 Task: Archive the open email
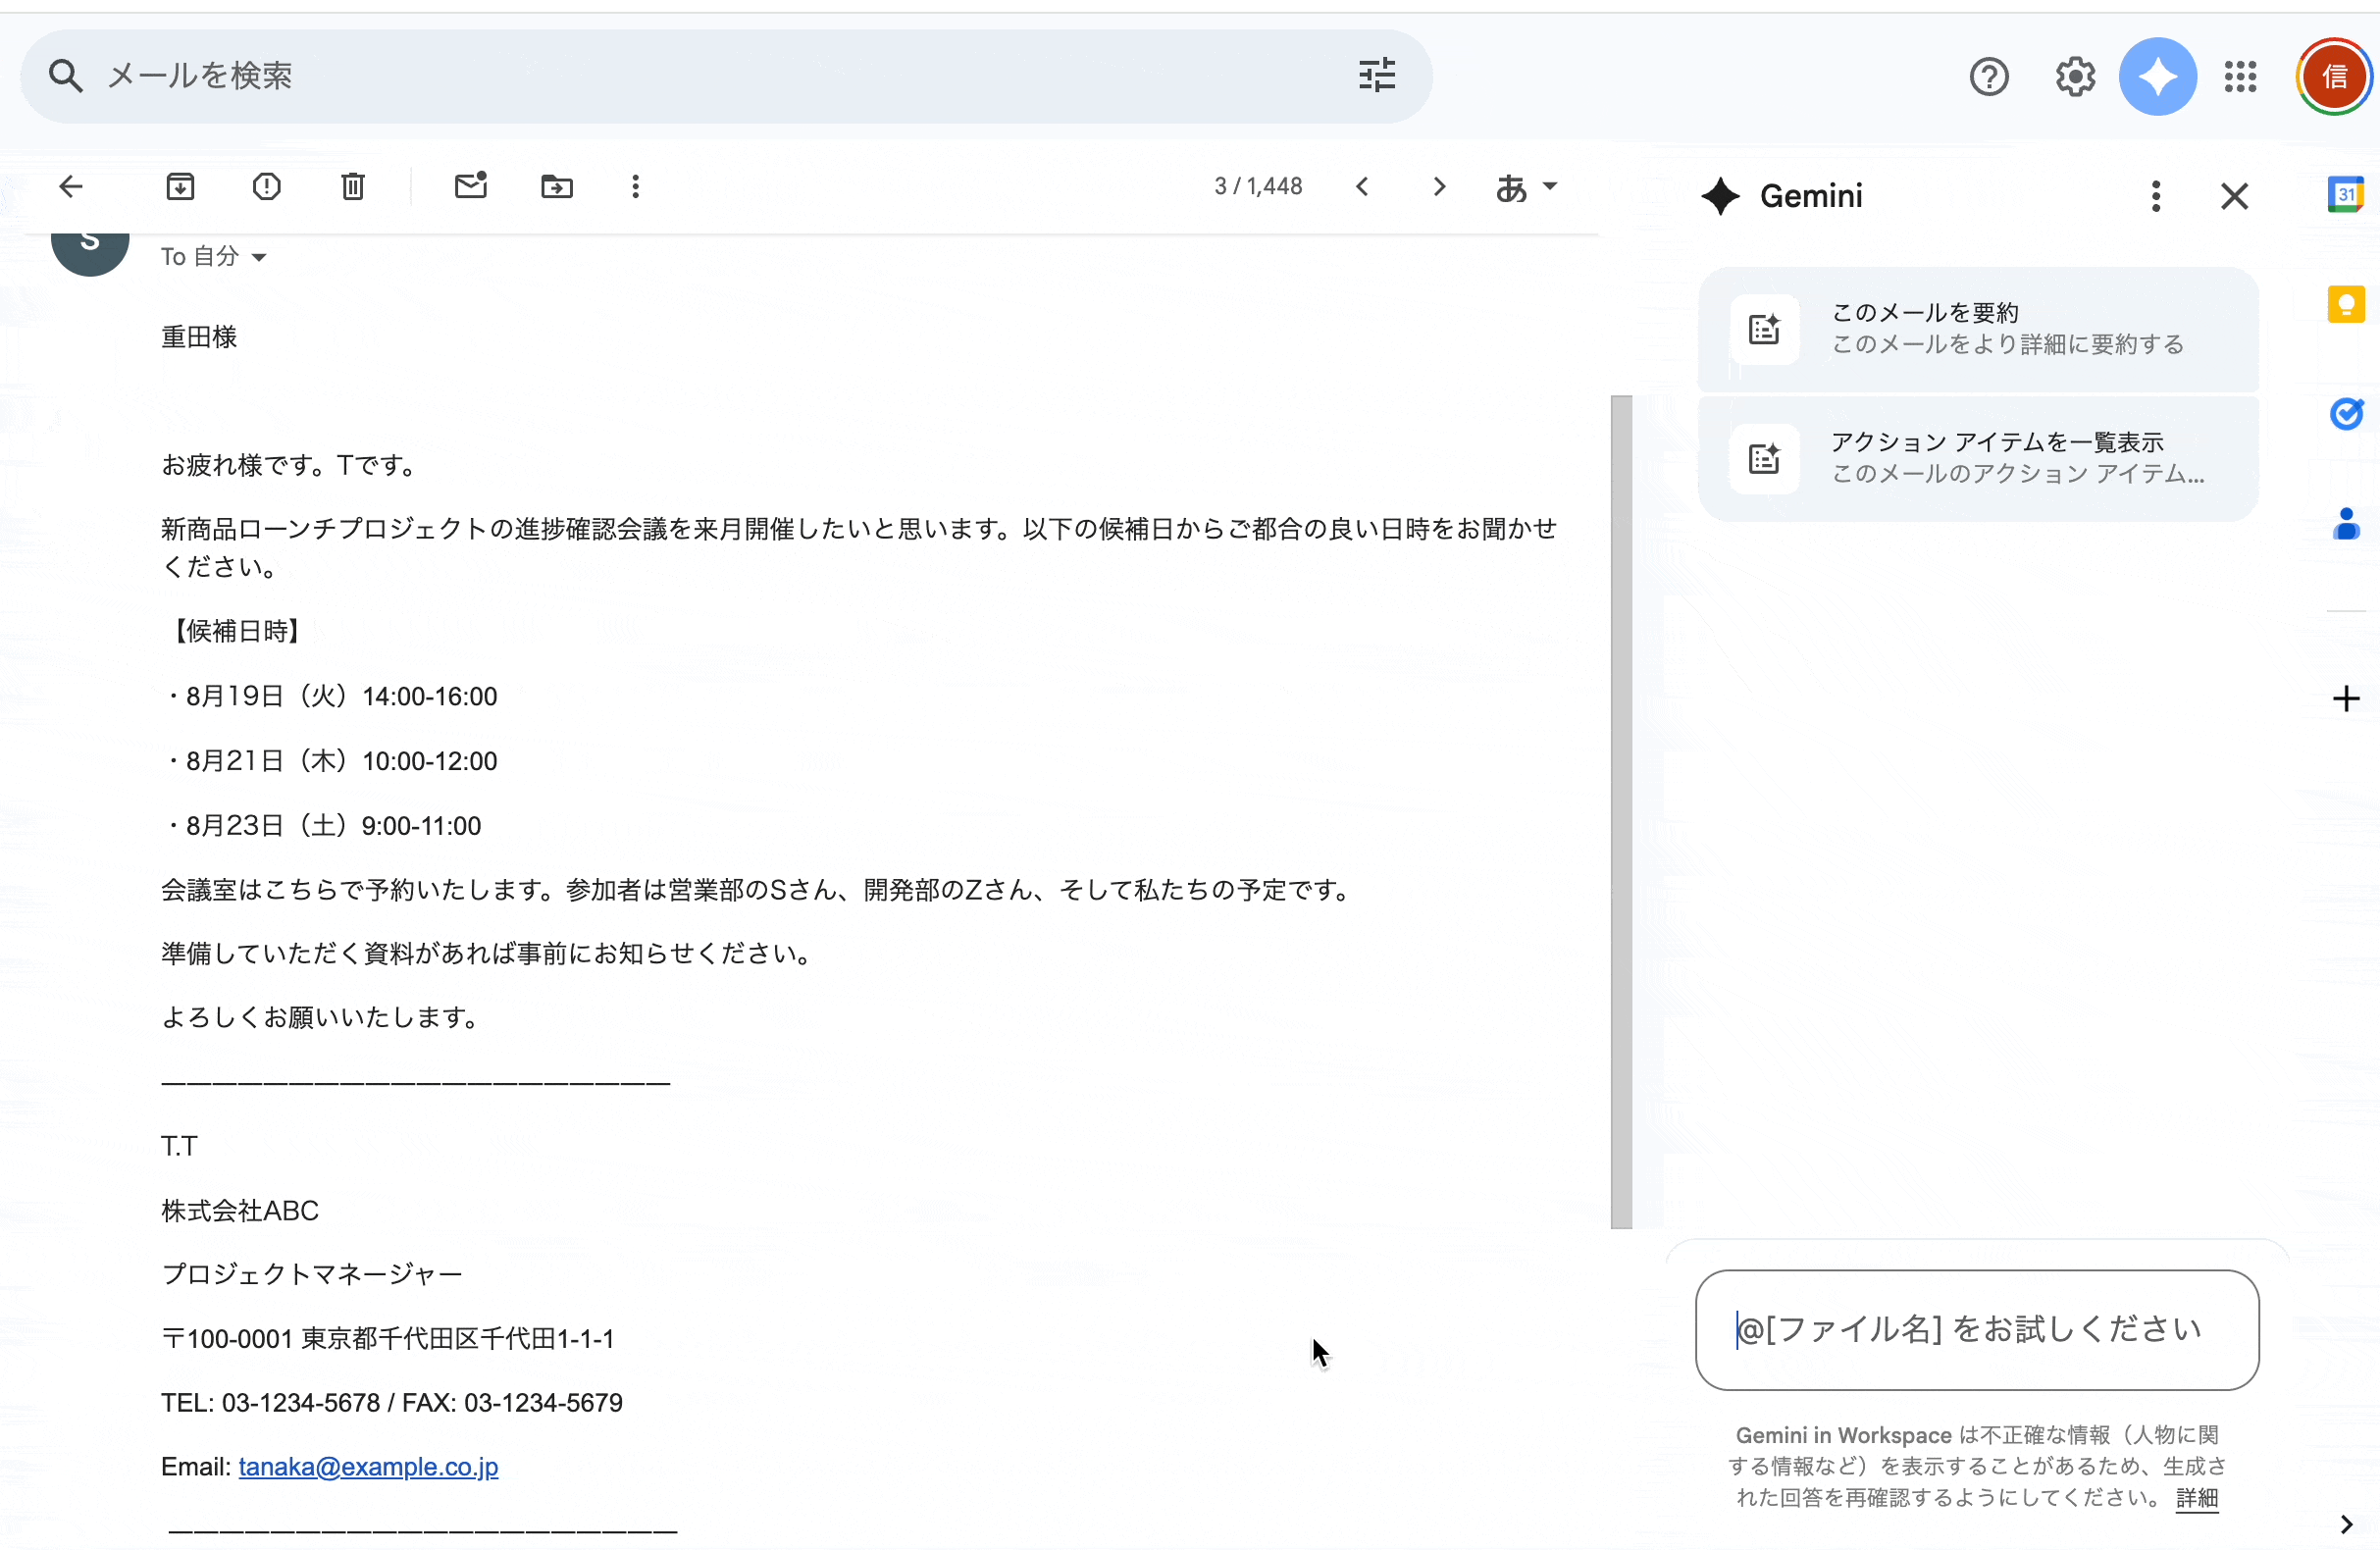pyautogui.click(x=180, y=186)
